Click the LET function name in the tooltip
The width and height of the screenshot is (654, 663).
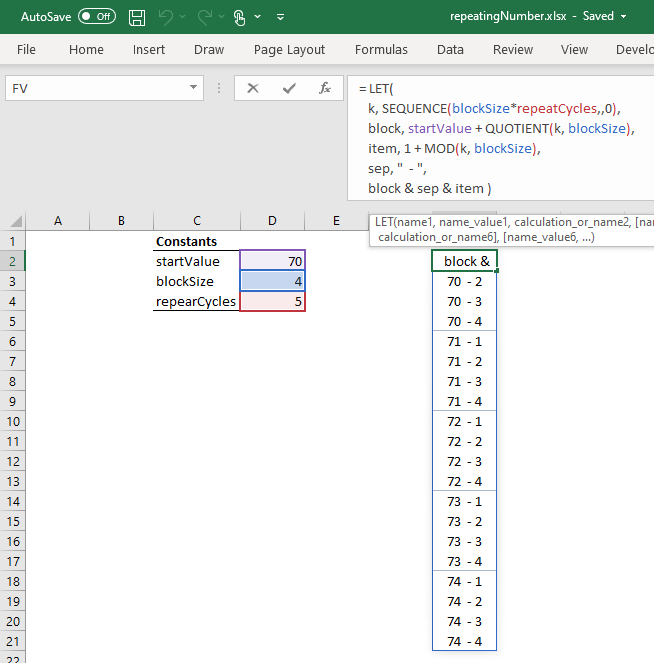[384, 221]
